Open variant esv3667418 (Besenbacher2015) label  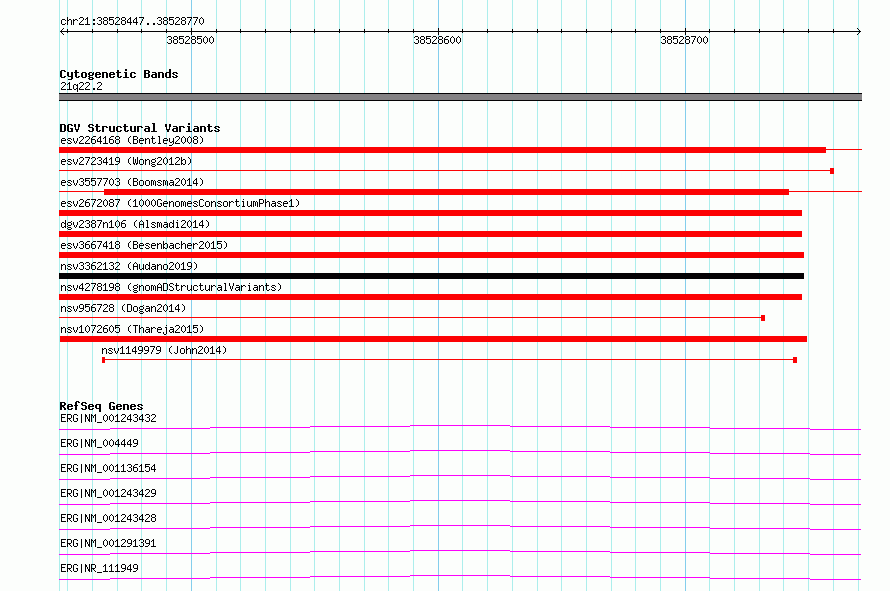click(x=144, y=245)
